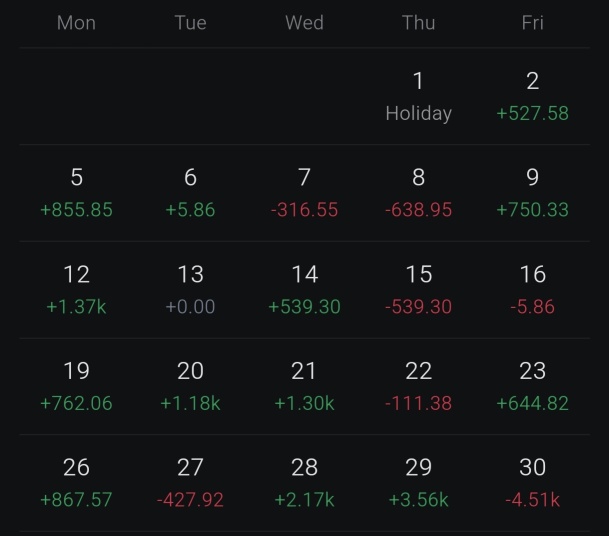This screenshot has width=609, height=536.
Task: Select day 27 showing -427.92
Action: tap(190, 483)
